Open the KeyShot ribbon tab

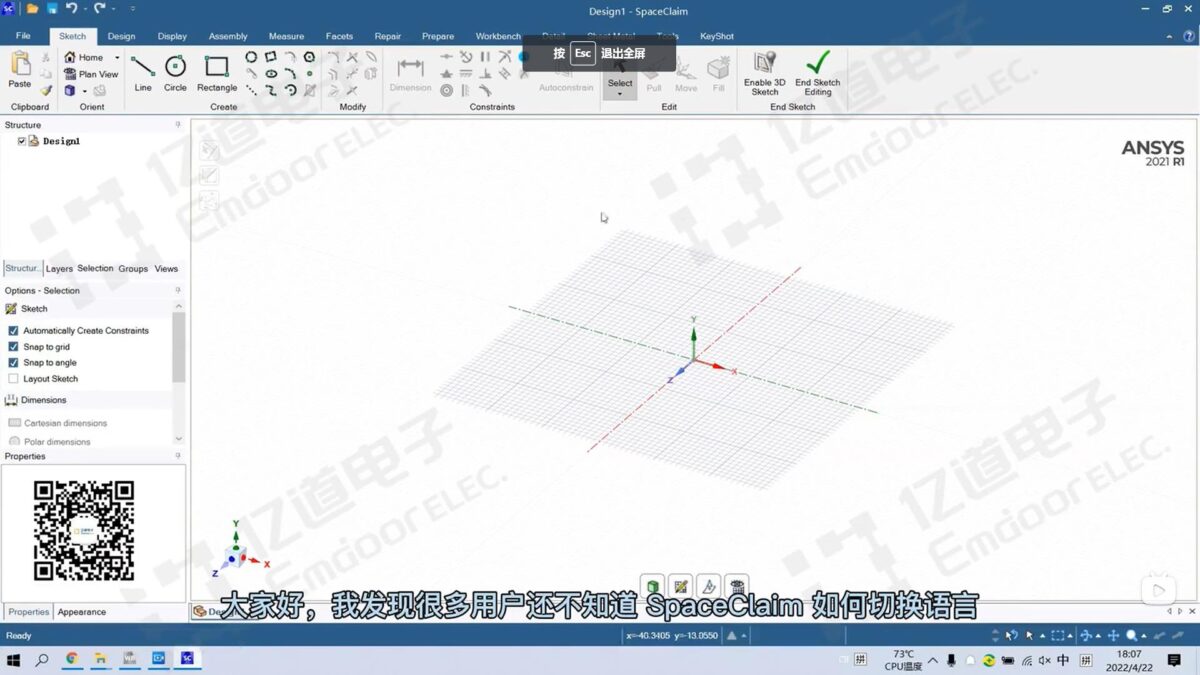pos(717,36)
